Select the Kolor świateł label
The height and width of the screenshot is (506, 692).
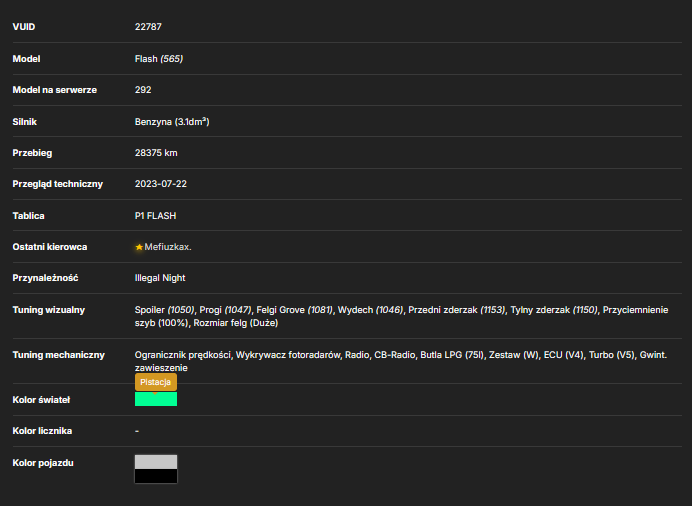(x=41, y=400)
